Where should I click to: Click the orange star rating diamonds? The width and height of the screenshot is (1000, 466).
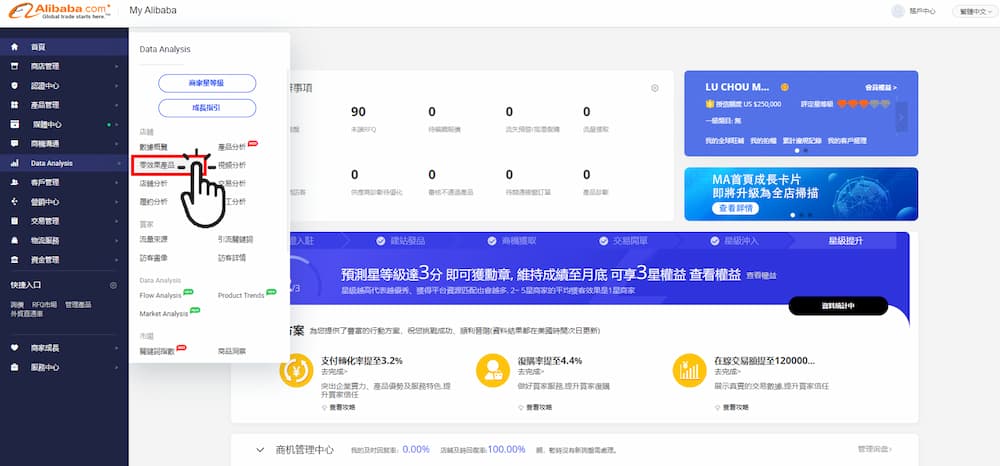(x=864, y=103)
